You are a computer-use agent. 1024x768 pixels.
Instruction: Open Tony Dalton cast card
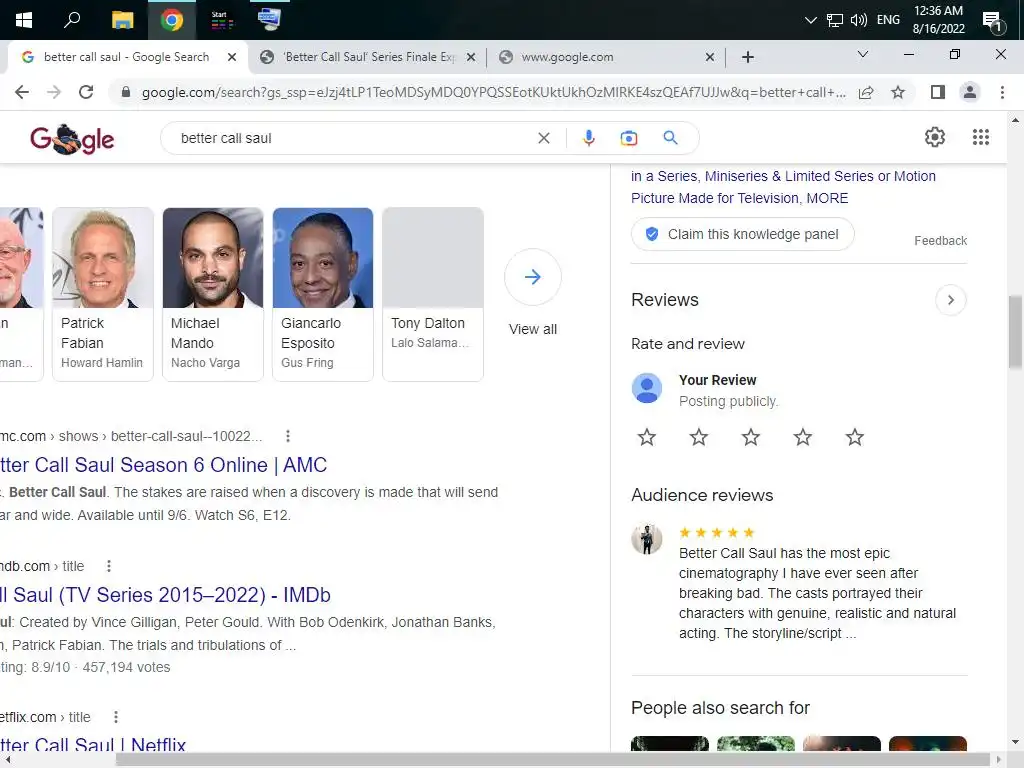click(x=433, y=294)
